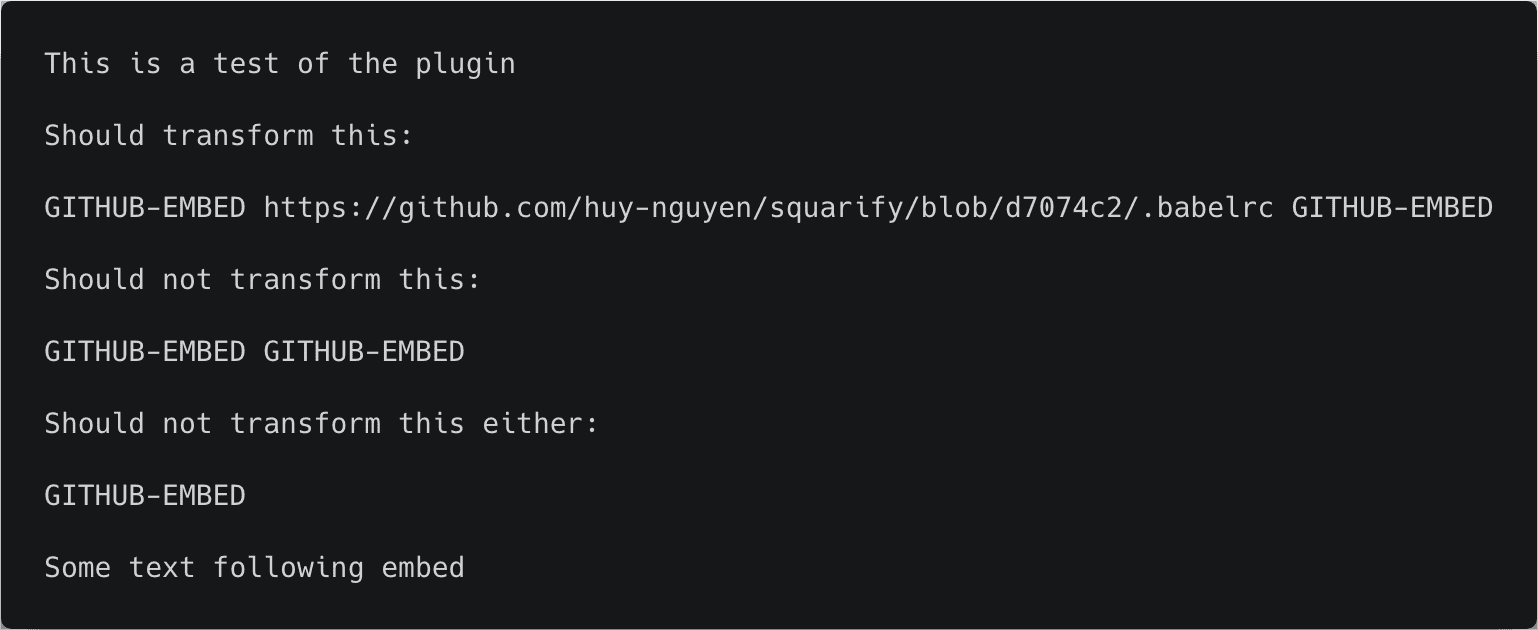Click the left GITHUB-EMBED in the doubled line
Screen dimensions: 1538x630
tap(145, 352)
